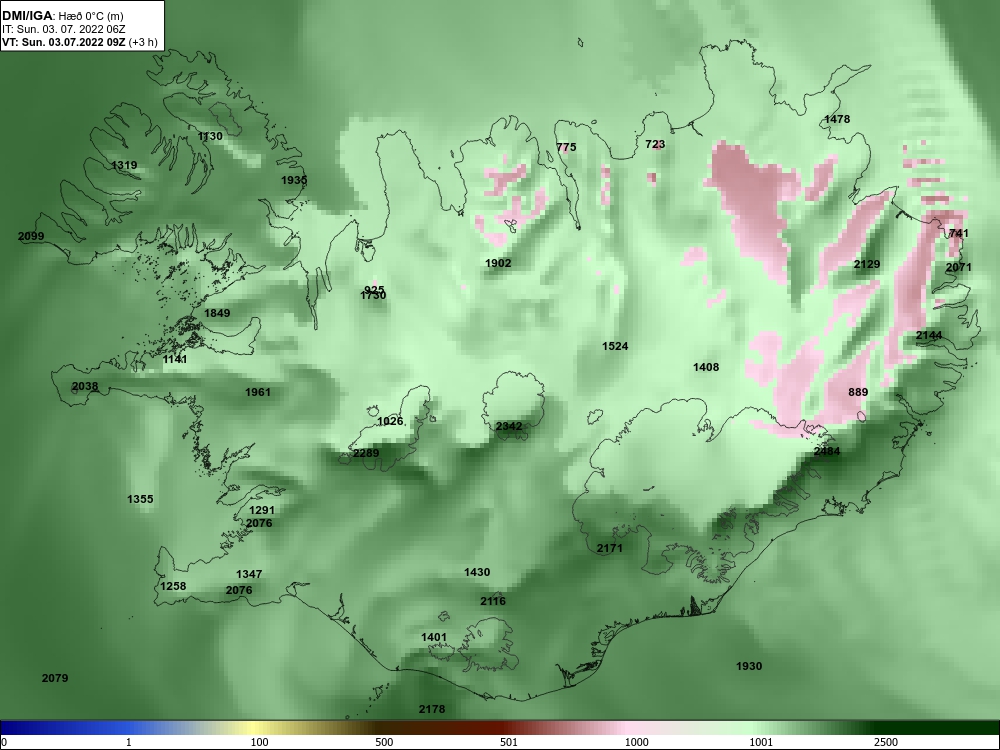1000x750 pixels.
Task: Select the 1430 height value
Action: click(477, 573)
